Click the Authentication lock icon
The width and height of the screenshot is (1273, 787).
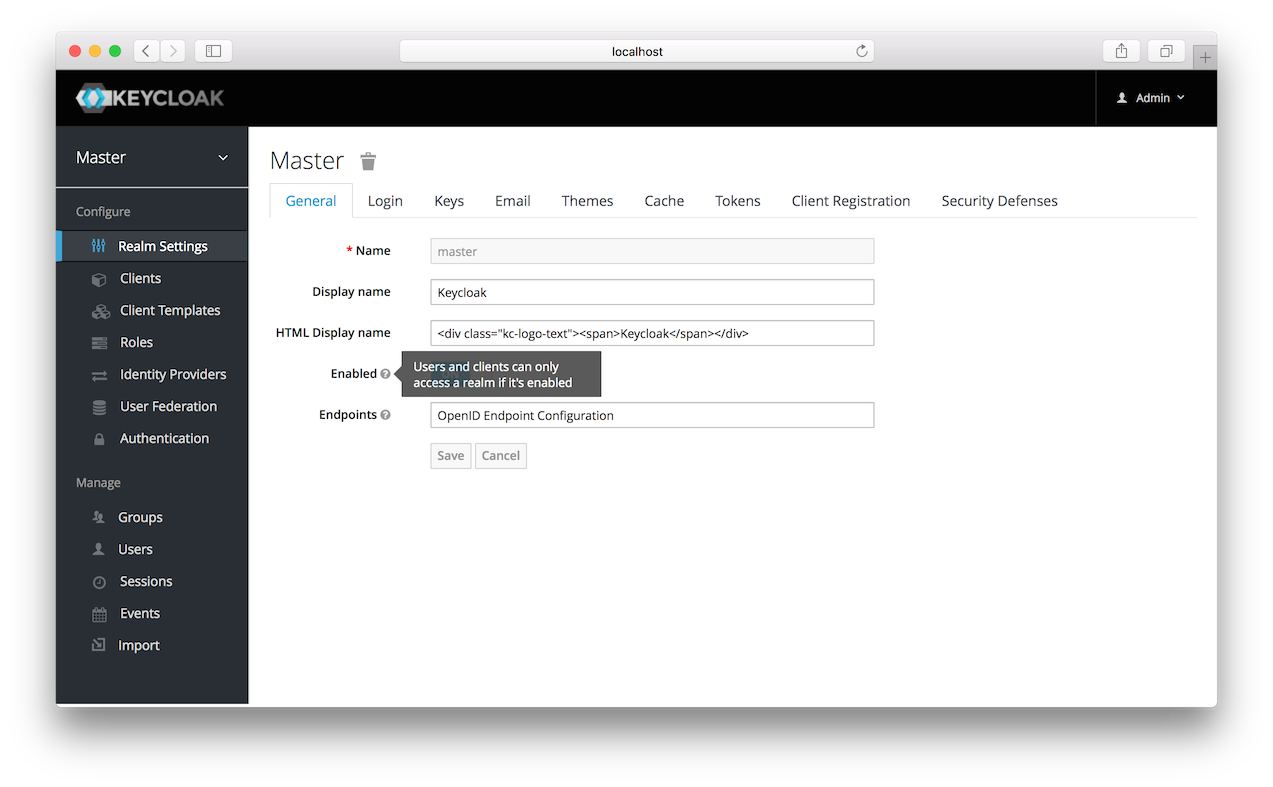[99, 439]
